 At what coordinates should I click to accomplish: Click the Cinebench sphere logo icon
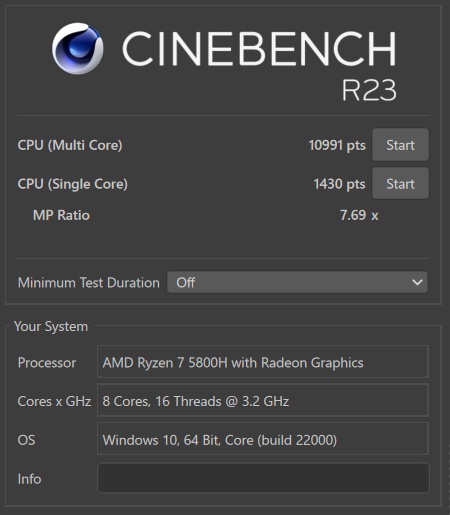77,48
